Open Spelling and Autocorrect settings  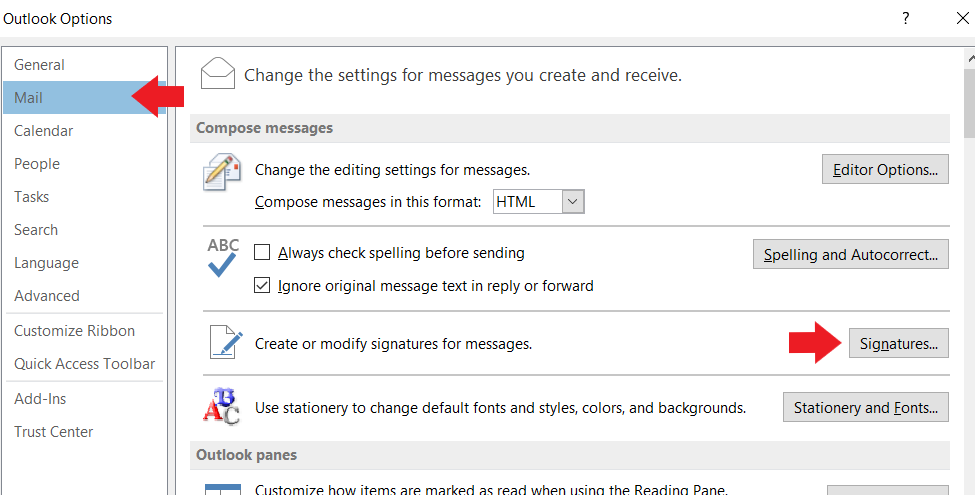[x=851, y=254]
